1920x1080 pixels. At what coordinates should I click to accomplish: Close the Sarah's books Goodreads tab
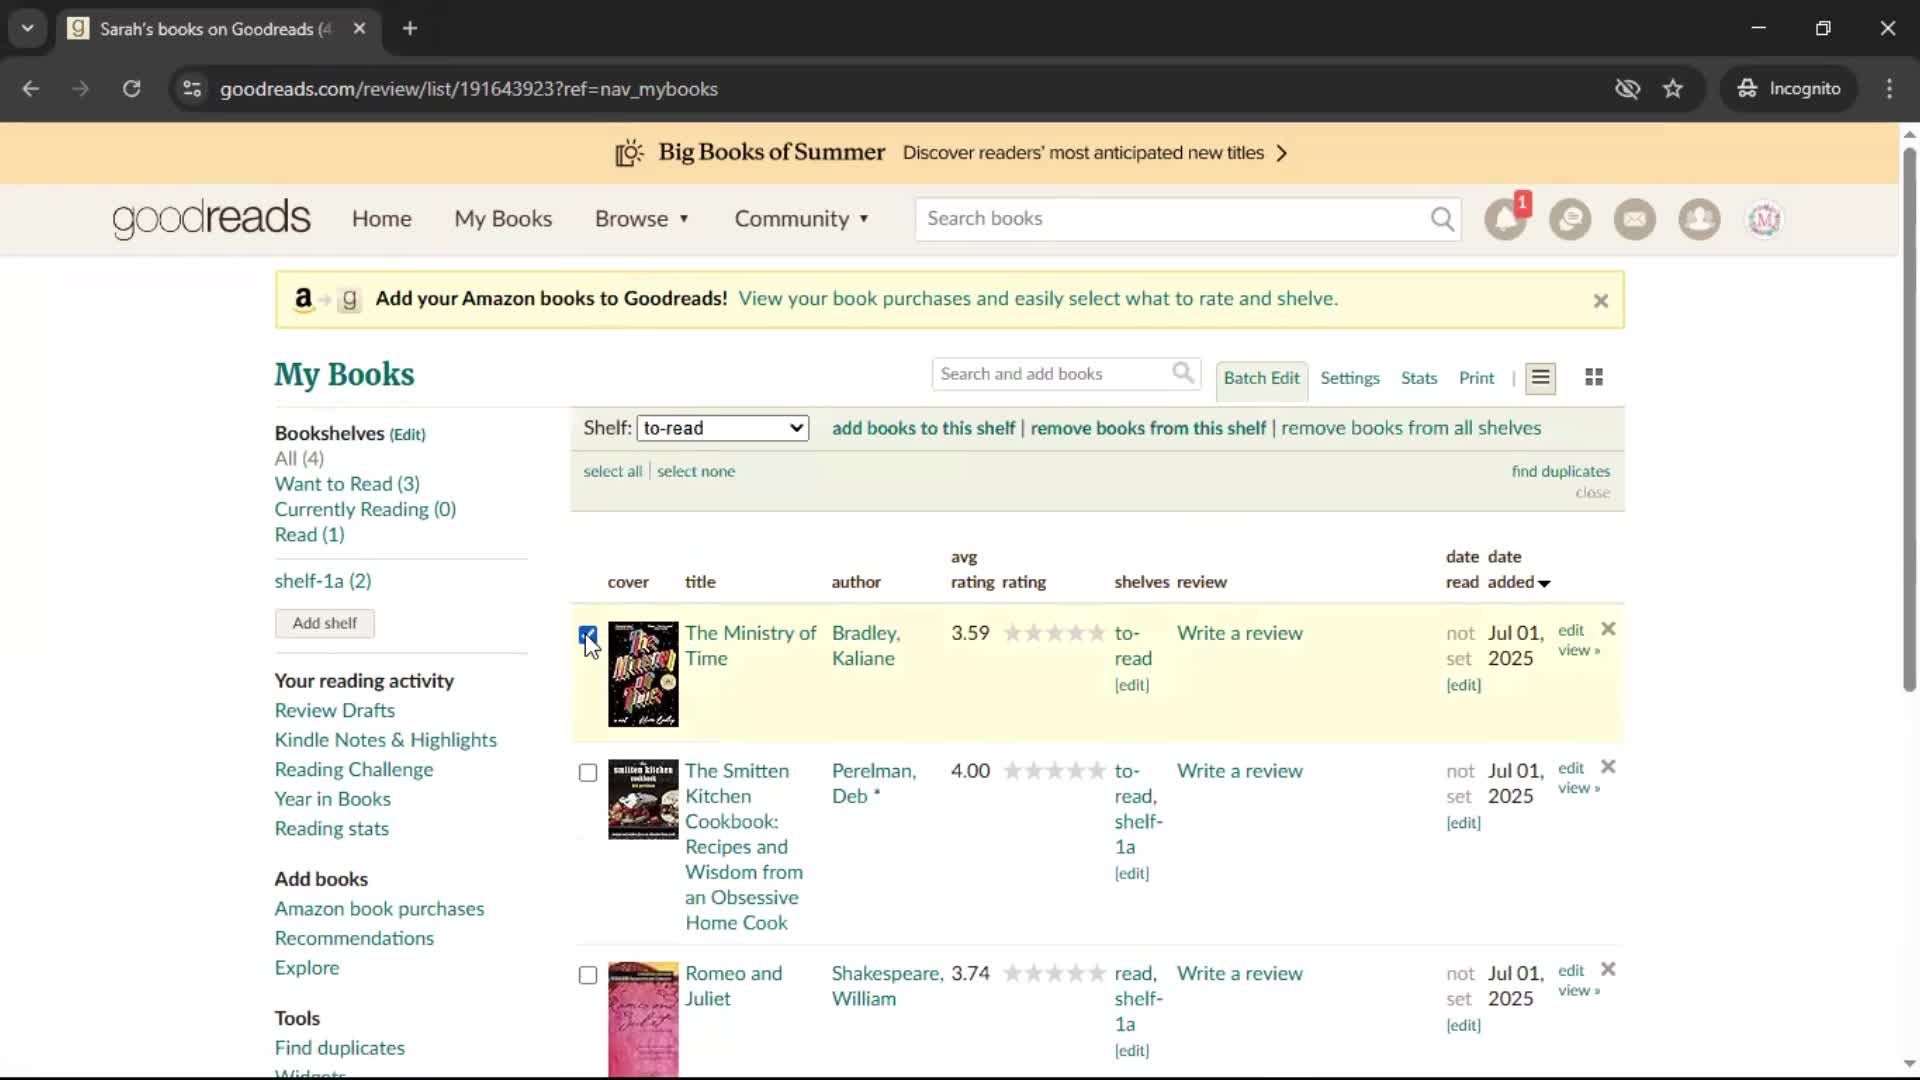[x=359, y=29]
